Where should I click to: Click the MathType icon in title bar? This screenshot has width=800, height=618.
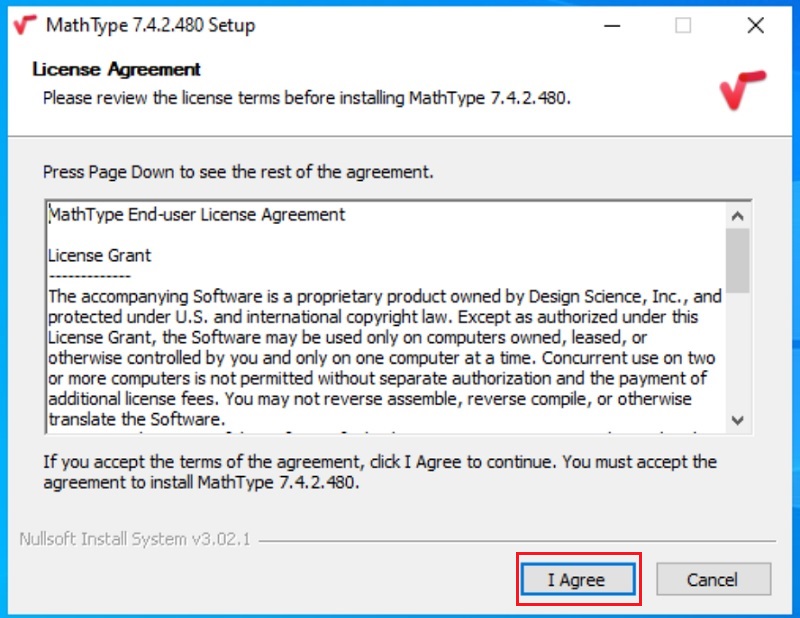coord(23,25)
